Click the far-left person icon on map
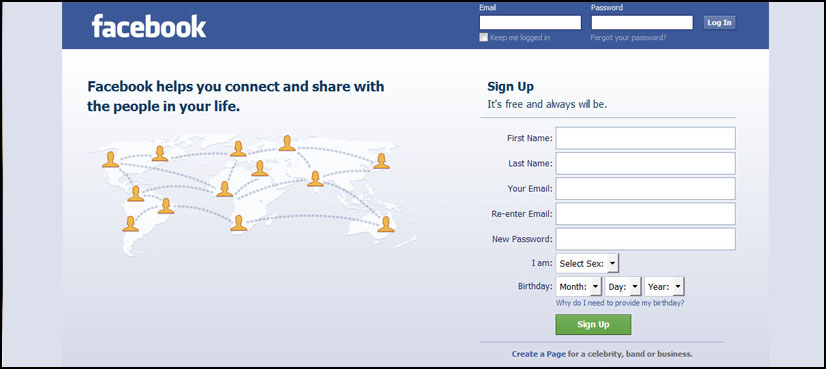Viewport: 826px width, 369px height. pos(110,160)
